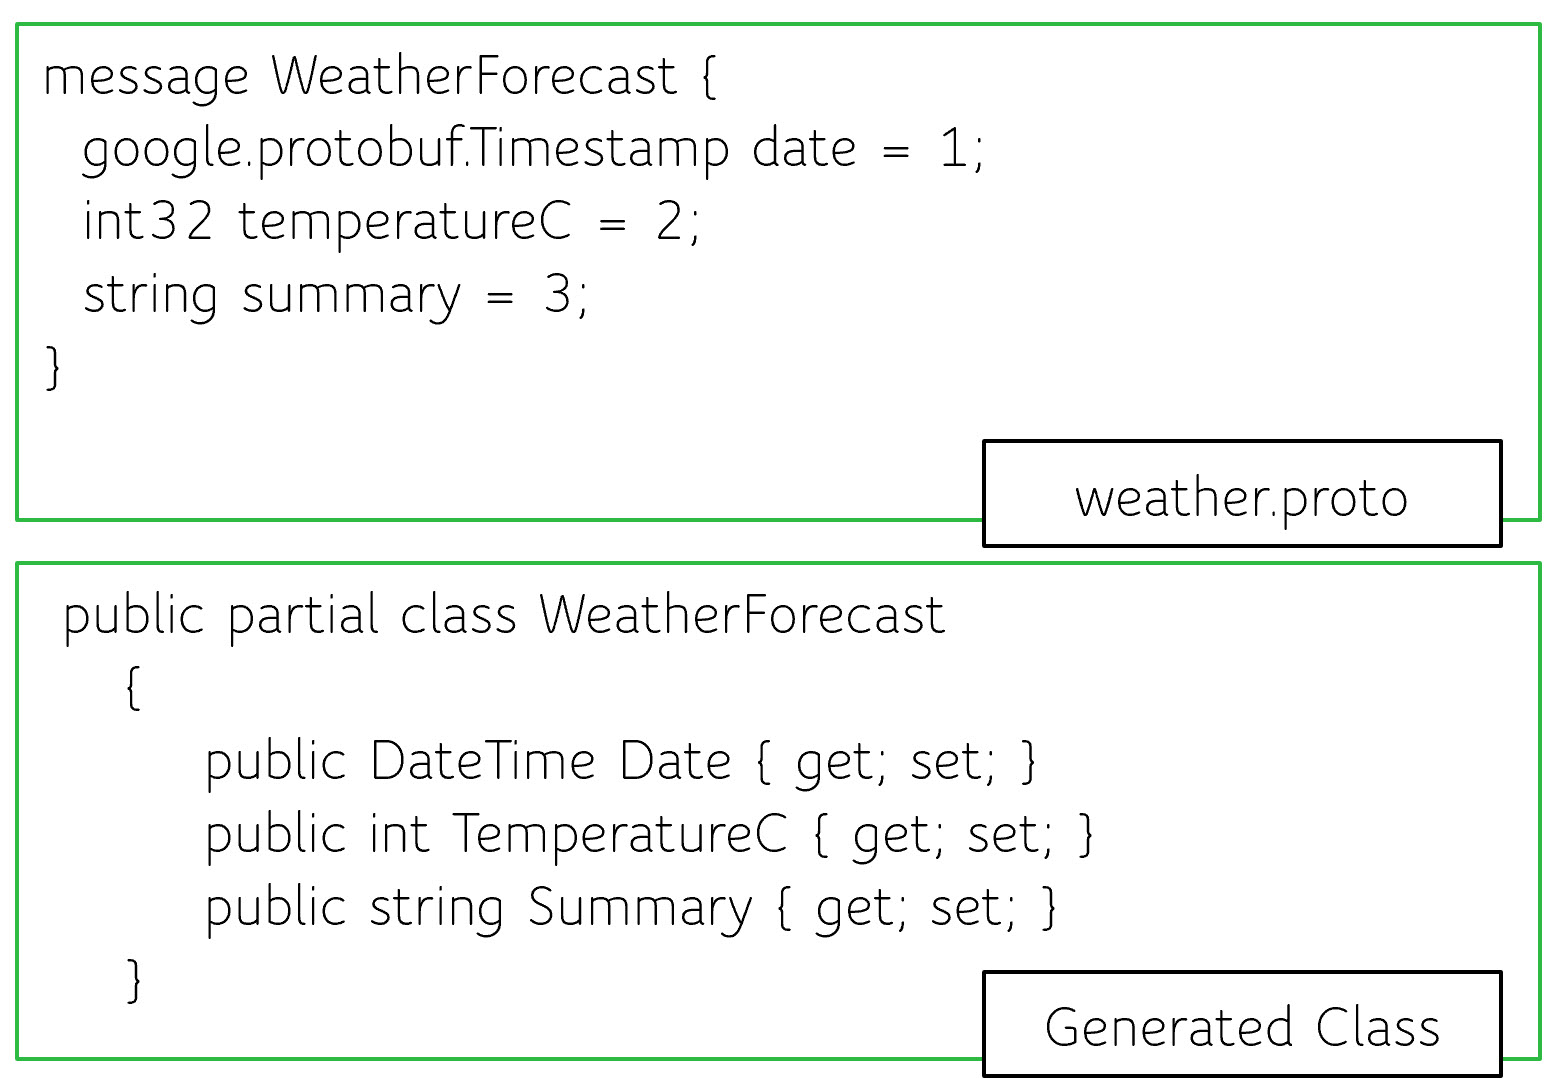Click the partial keyword in the class declaration
The height and width of the screenshot is (1079, 1564).
pos(303,615)
